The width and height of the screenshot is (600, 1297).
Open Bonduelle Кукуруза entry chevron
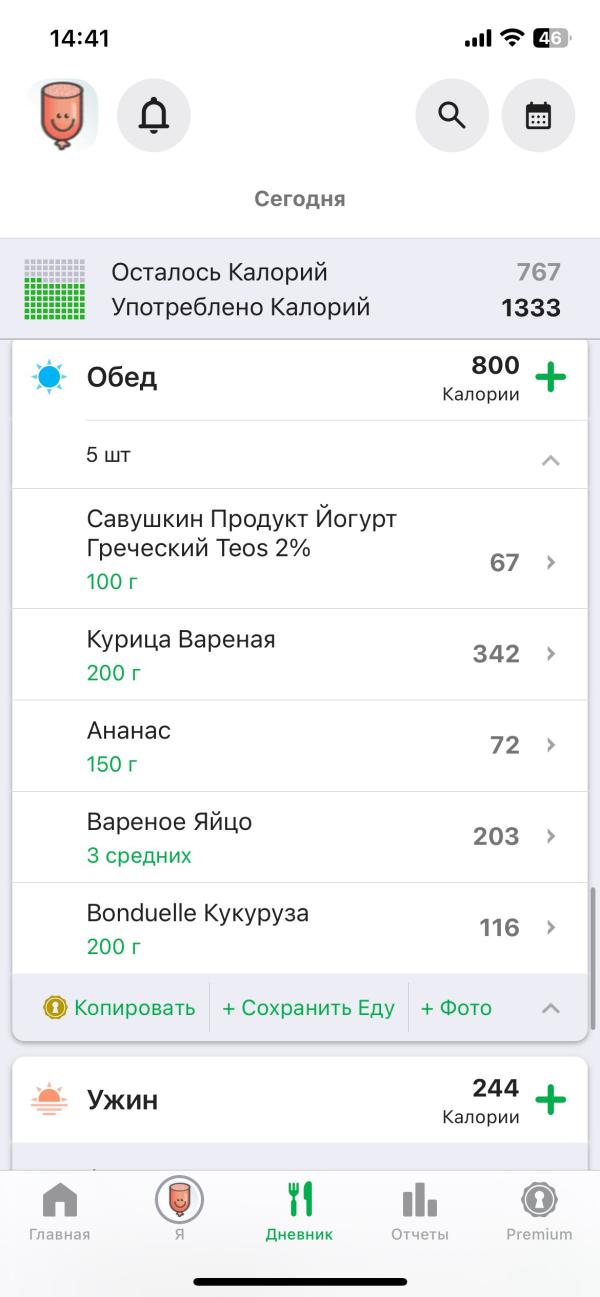tap(550, 928)
